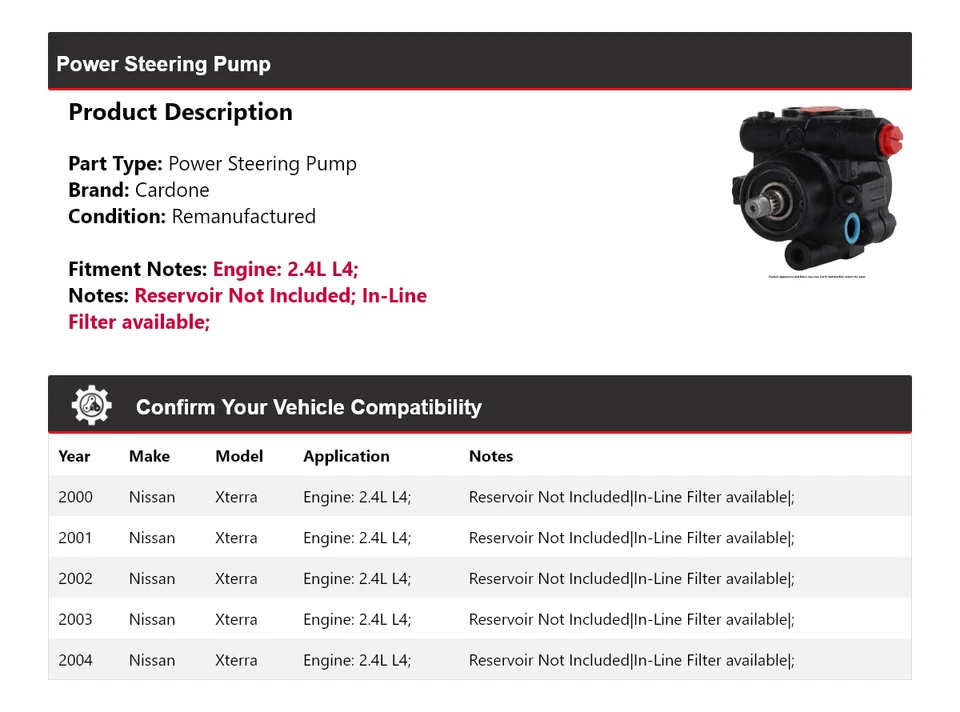Viewport: 960px width, 712px height.
Task: Click the 2004 Nissan Xterra row
Action: click(479, 661)
